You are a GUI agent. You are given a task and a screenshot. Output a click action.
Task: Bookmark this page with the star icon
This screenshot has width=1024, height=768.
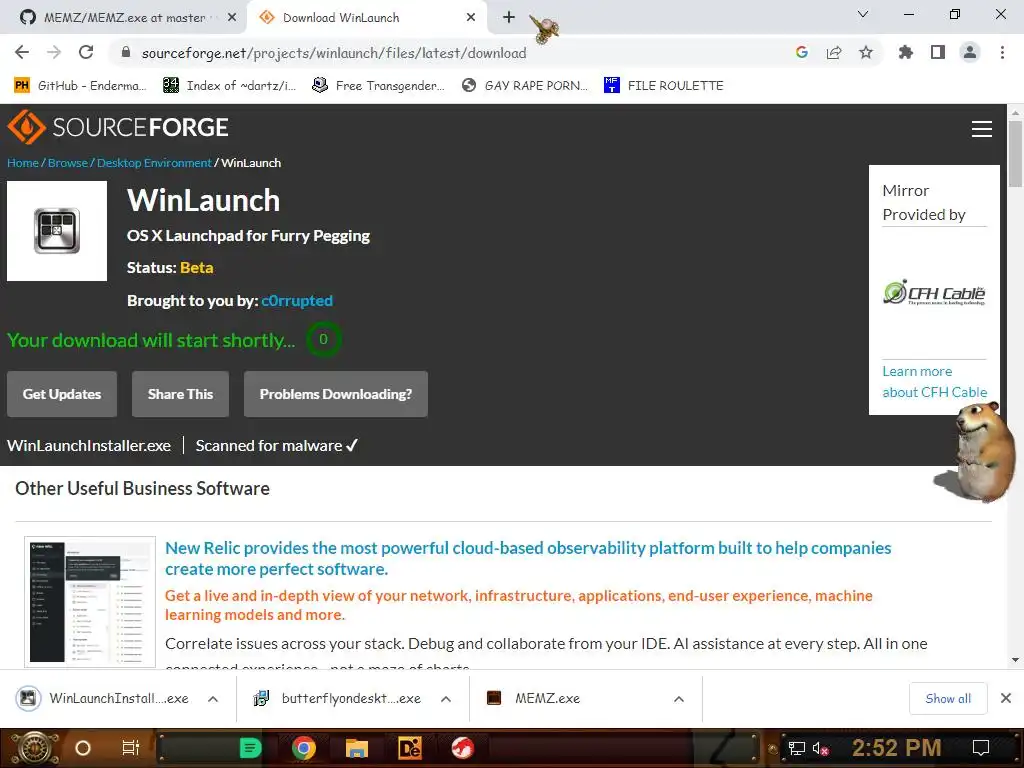[x=866, y=52]
